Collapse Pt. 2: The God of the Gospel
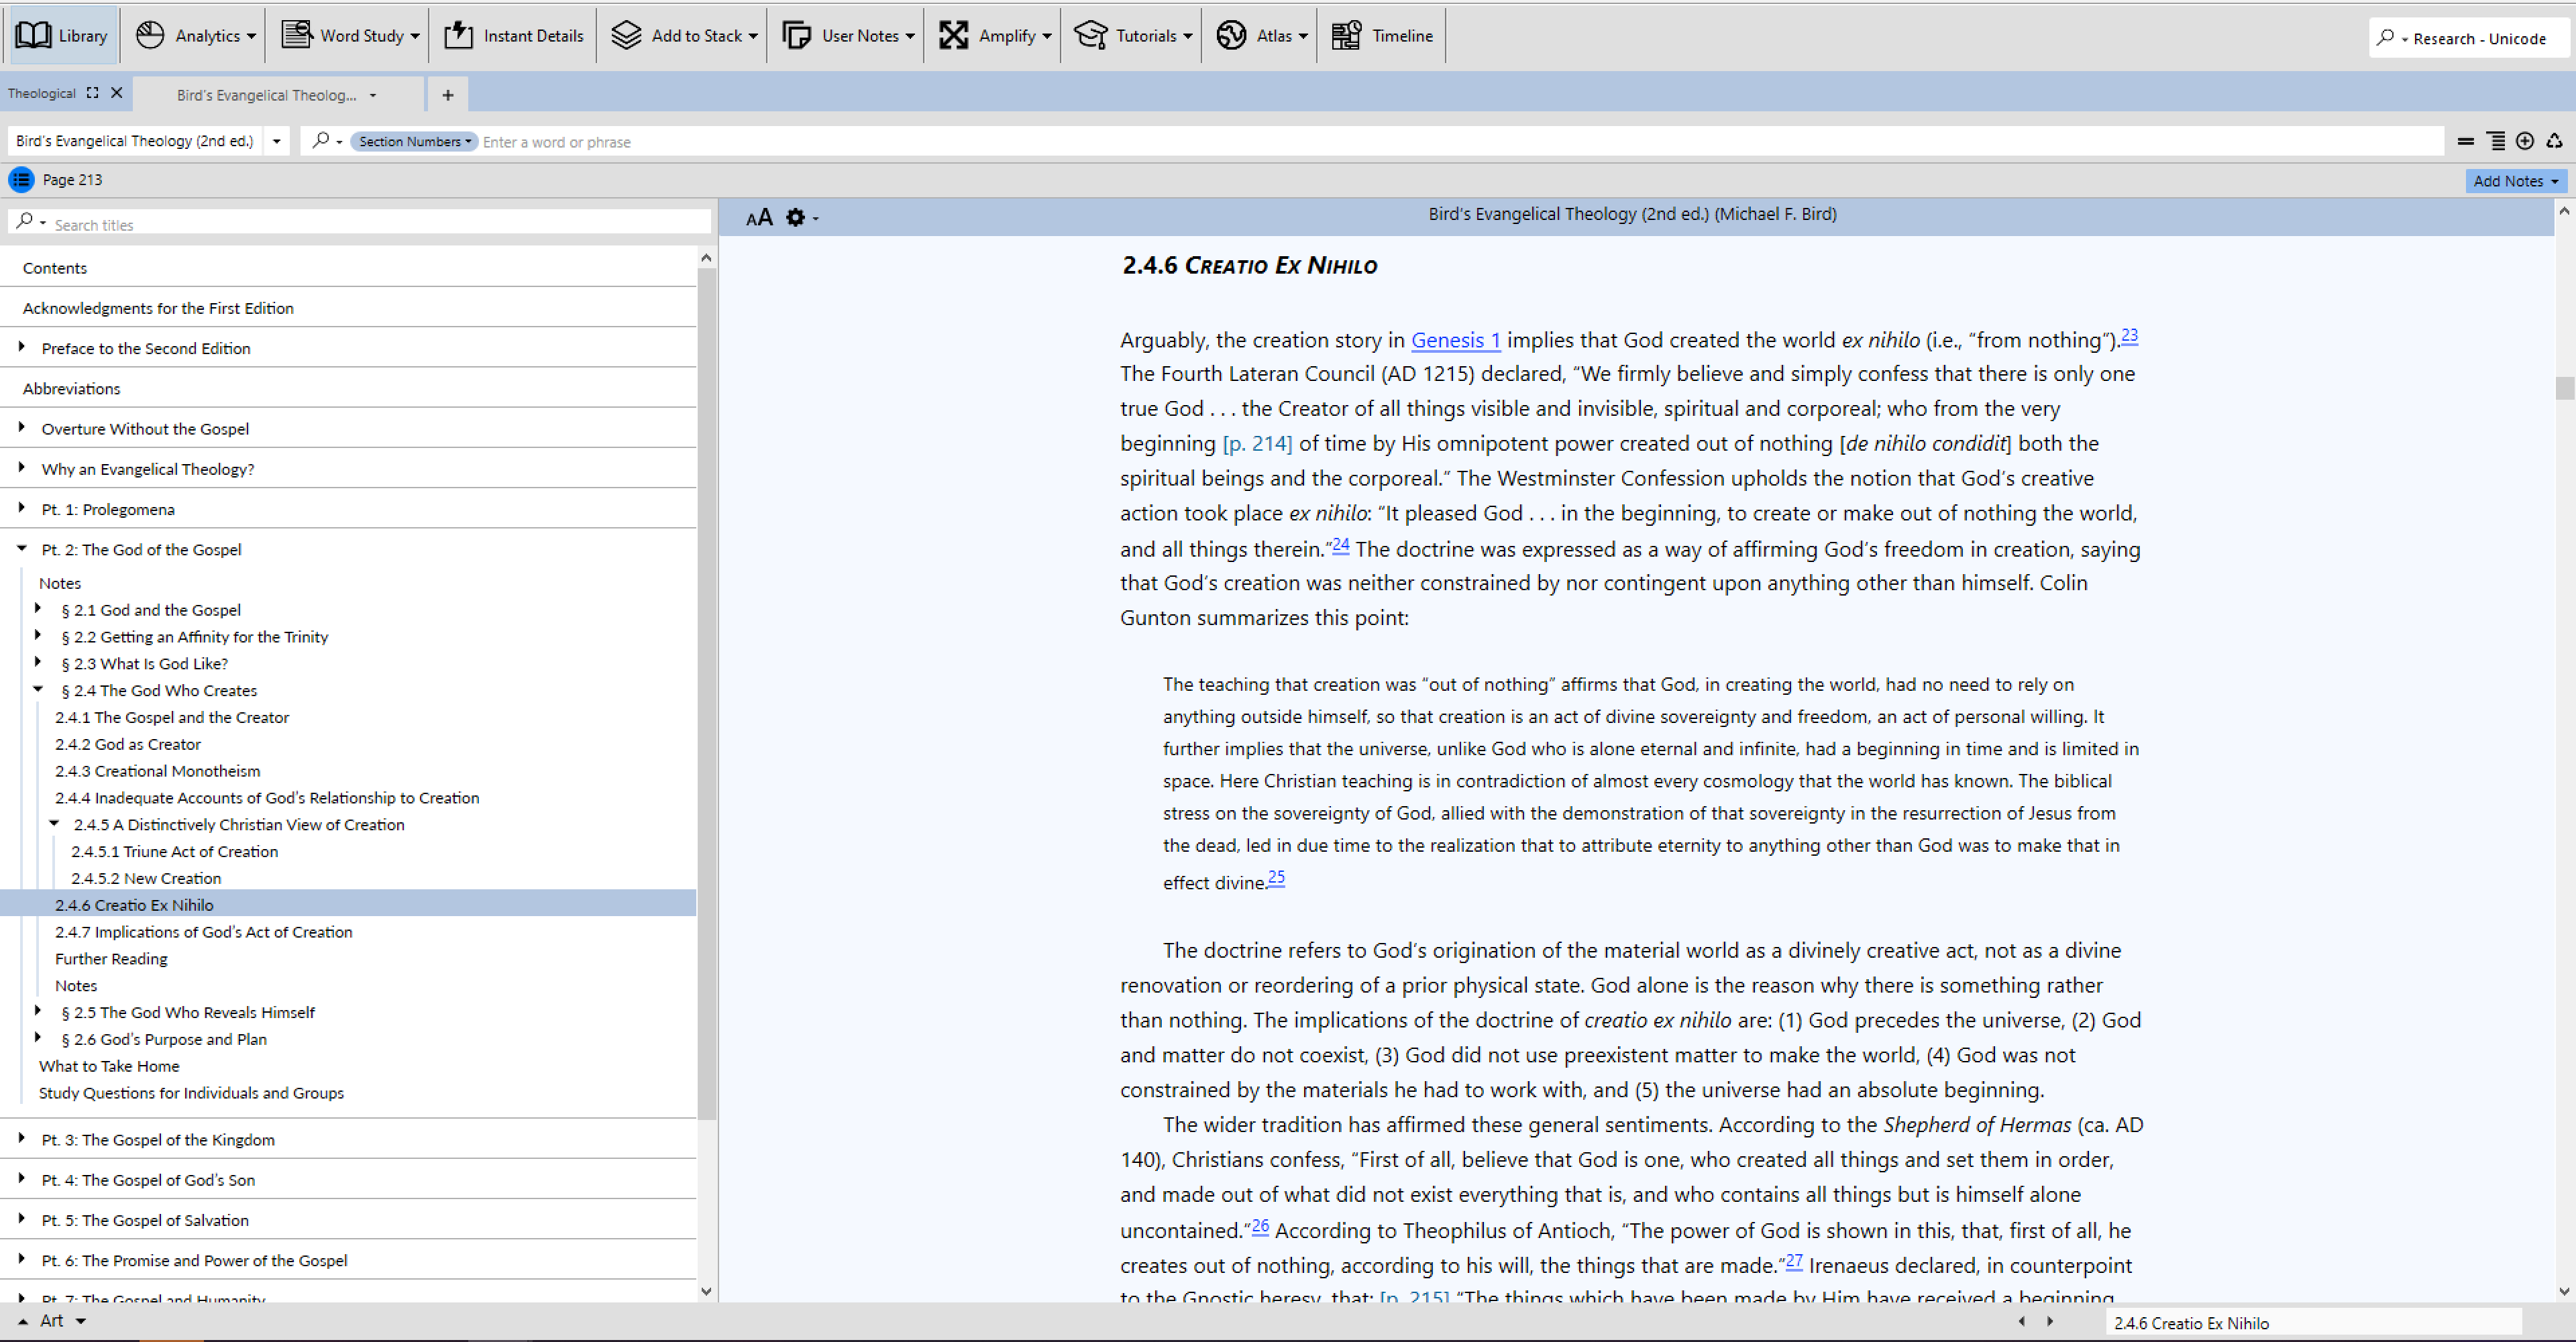Image resolution: width=2576 pixels, height=1342 pixels. click(22, 548)
